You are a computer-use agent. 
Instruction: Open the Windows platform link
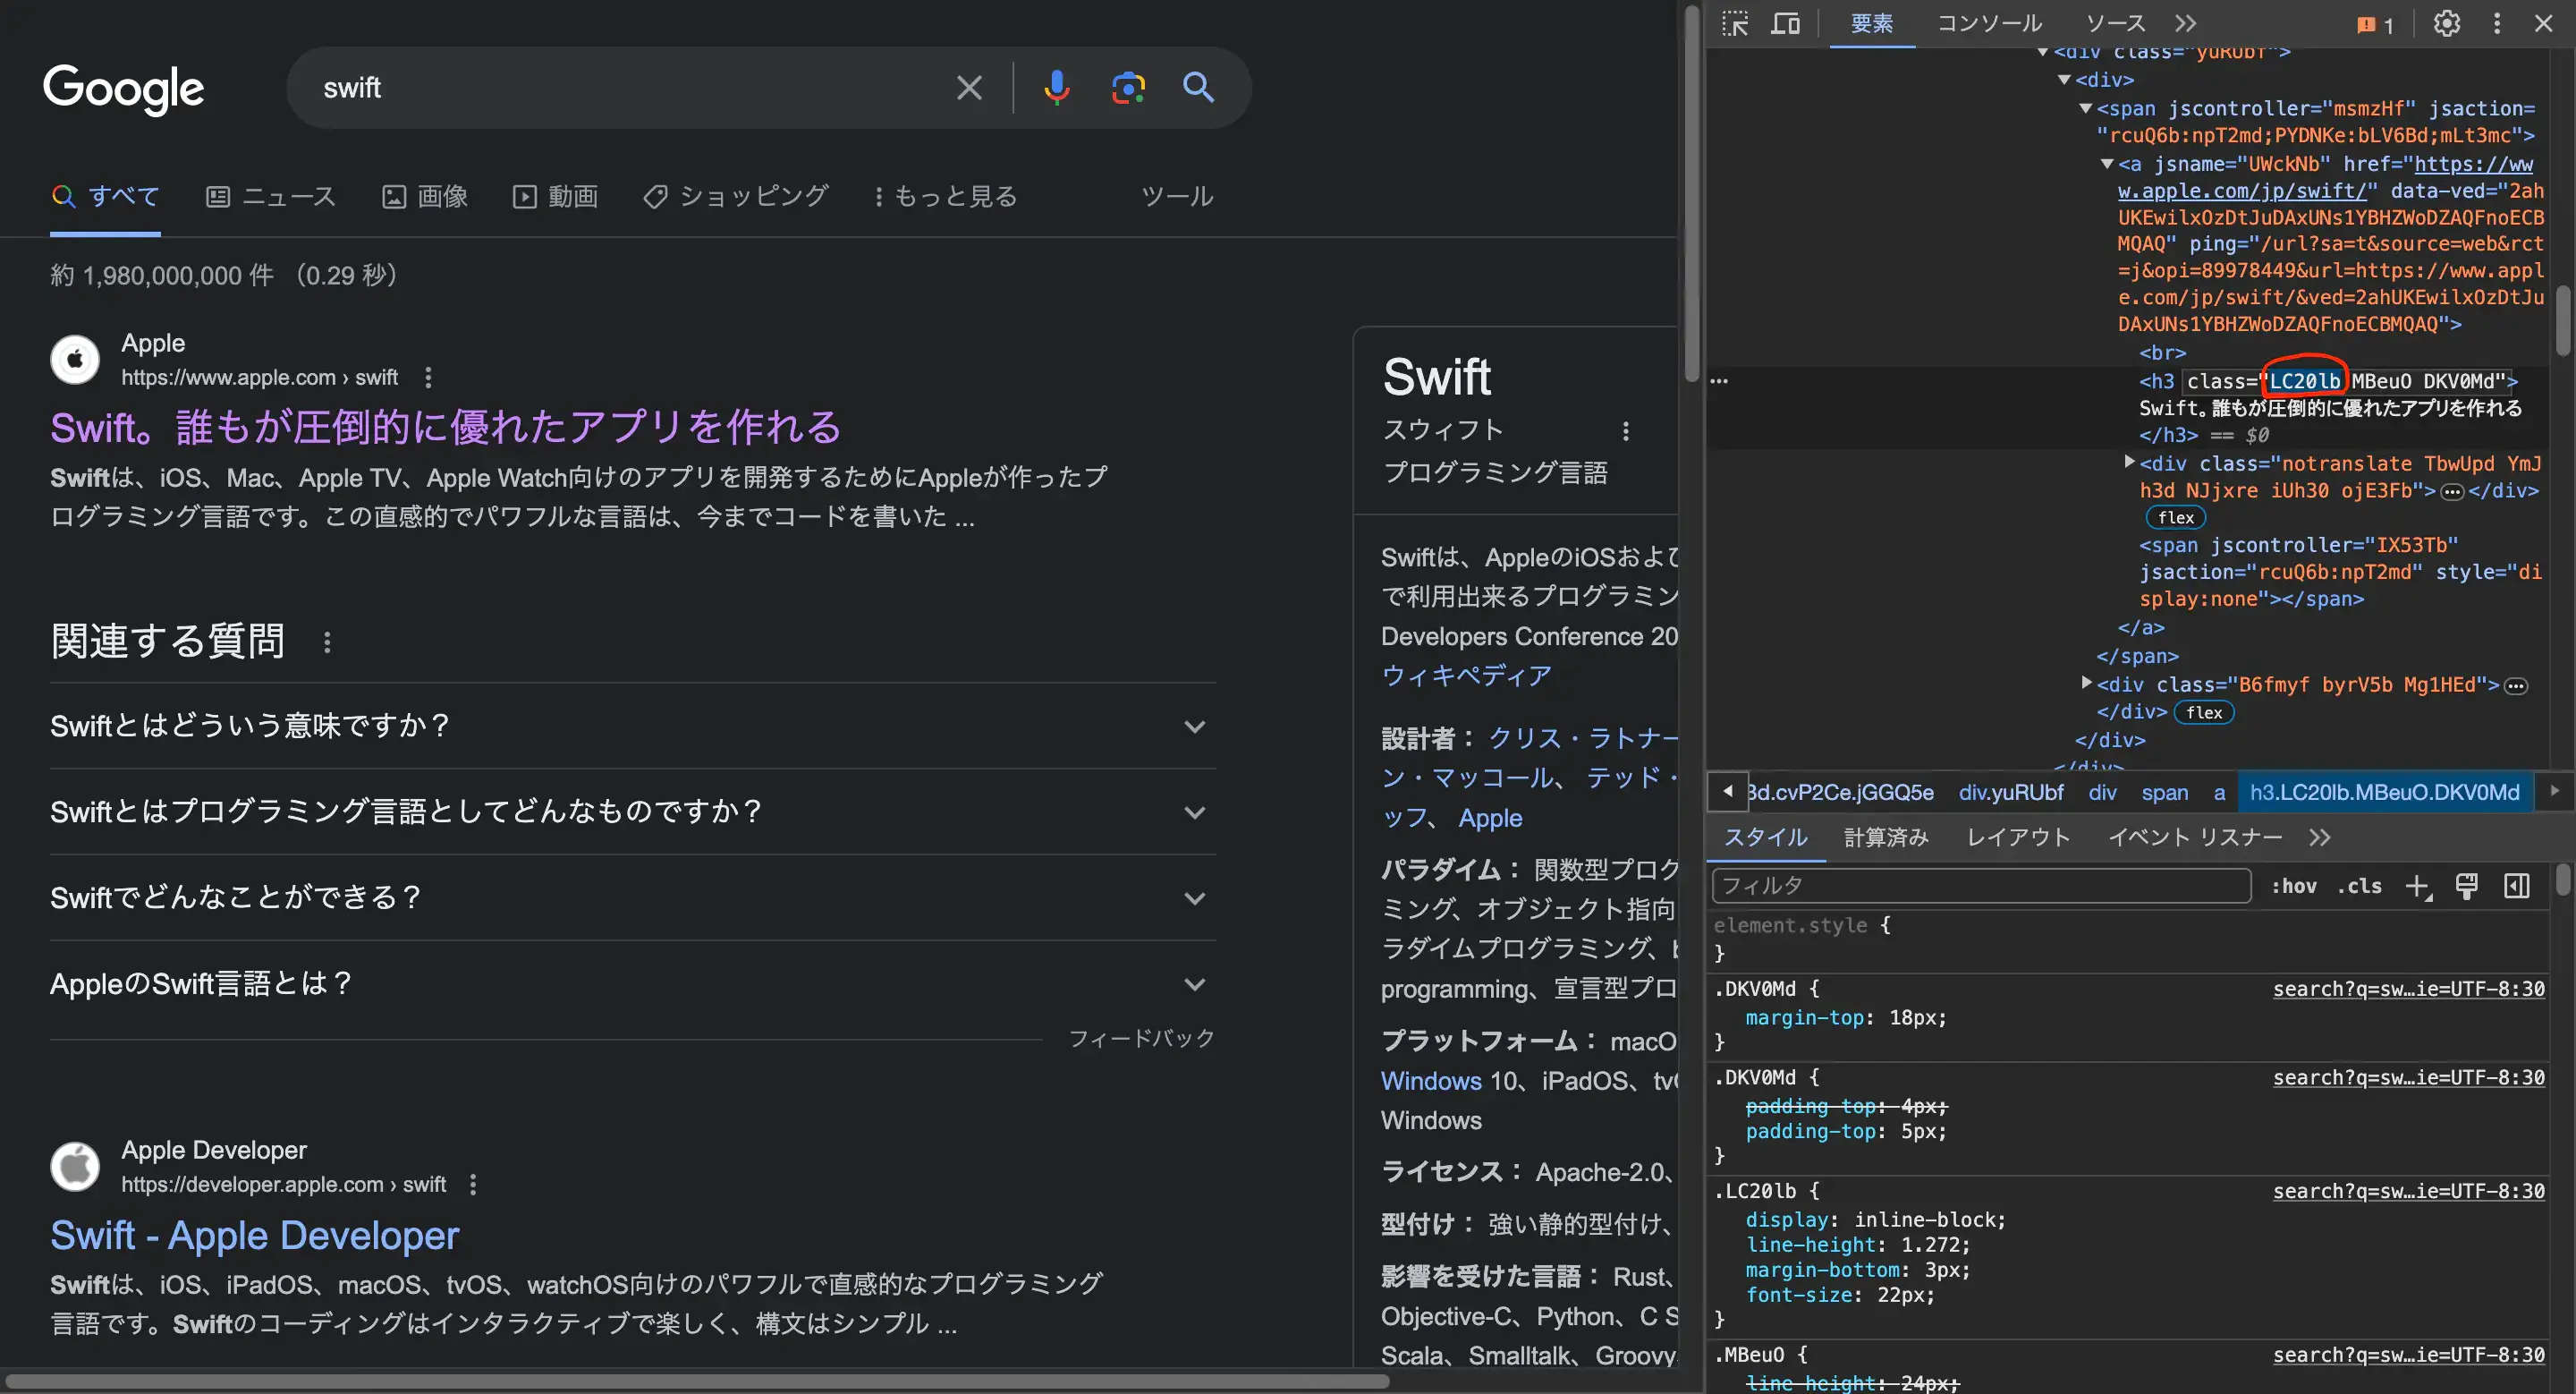(1431, 1081)
